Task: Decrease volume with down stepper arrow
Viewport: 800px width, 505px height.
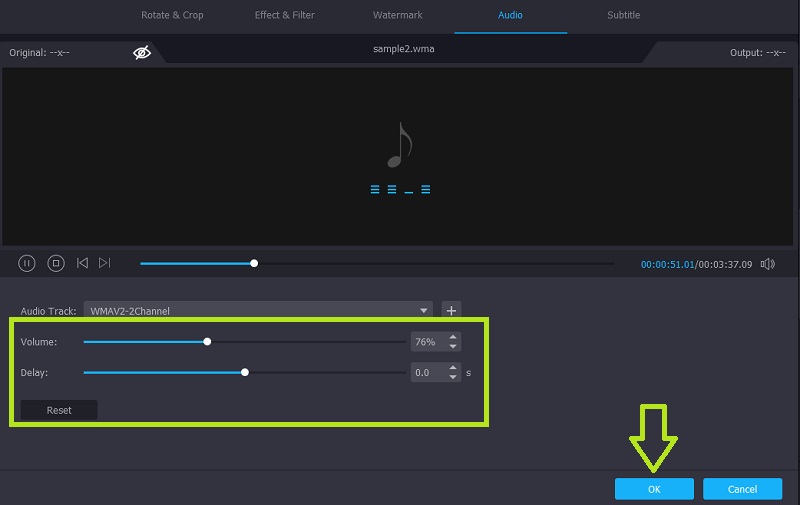Action: (453, 346)
